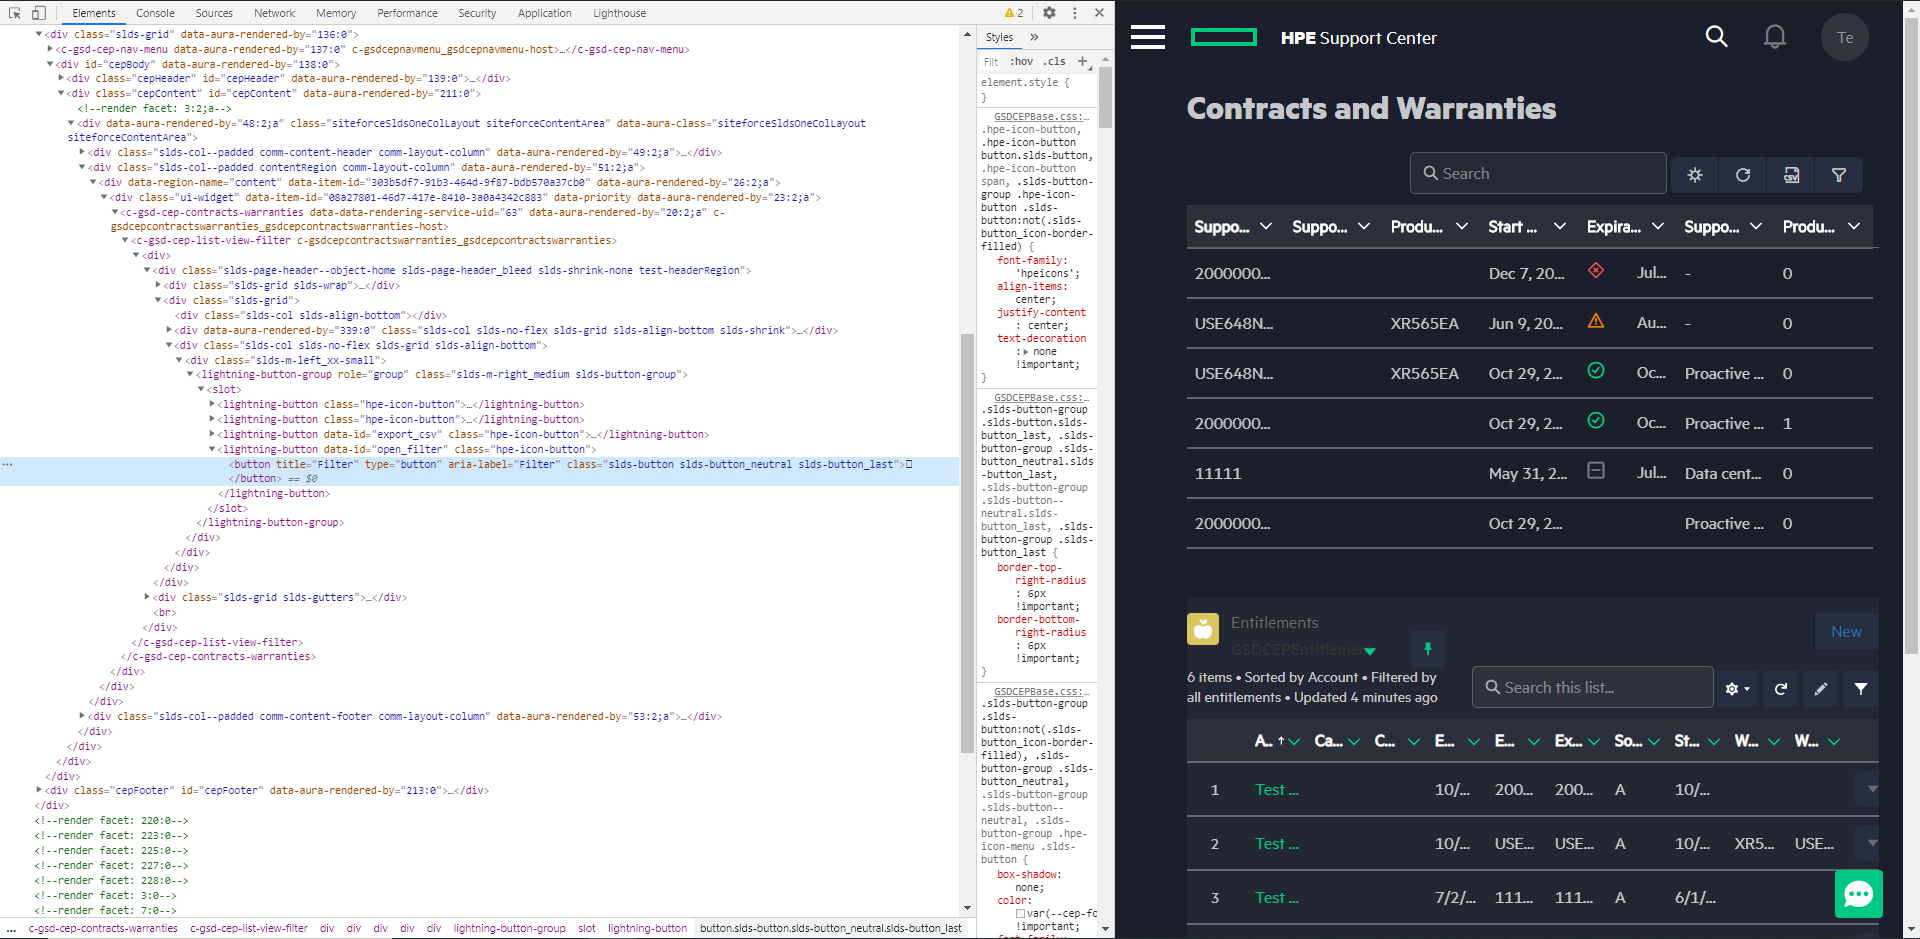Screen dimensions: 1920x939
Task: Show filters for the Entitlements list
Action: pyautogui.click(x=1861, y=689)
